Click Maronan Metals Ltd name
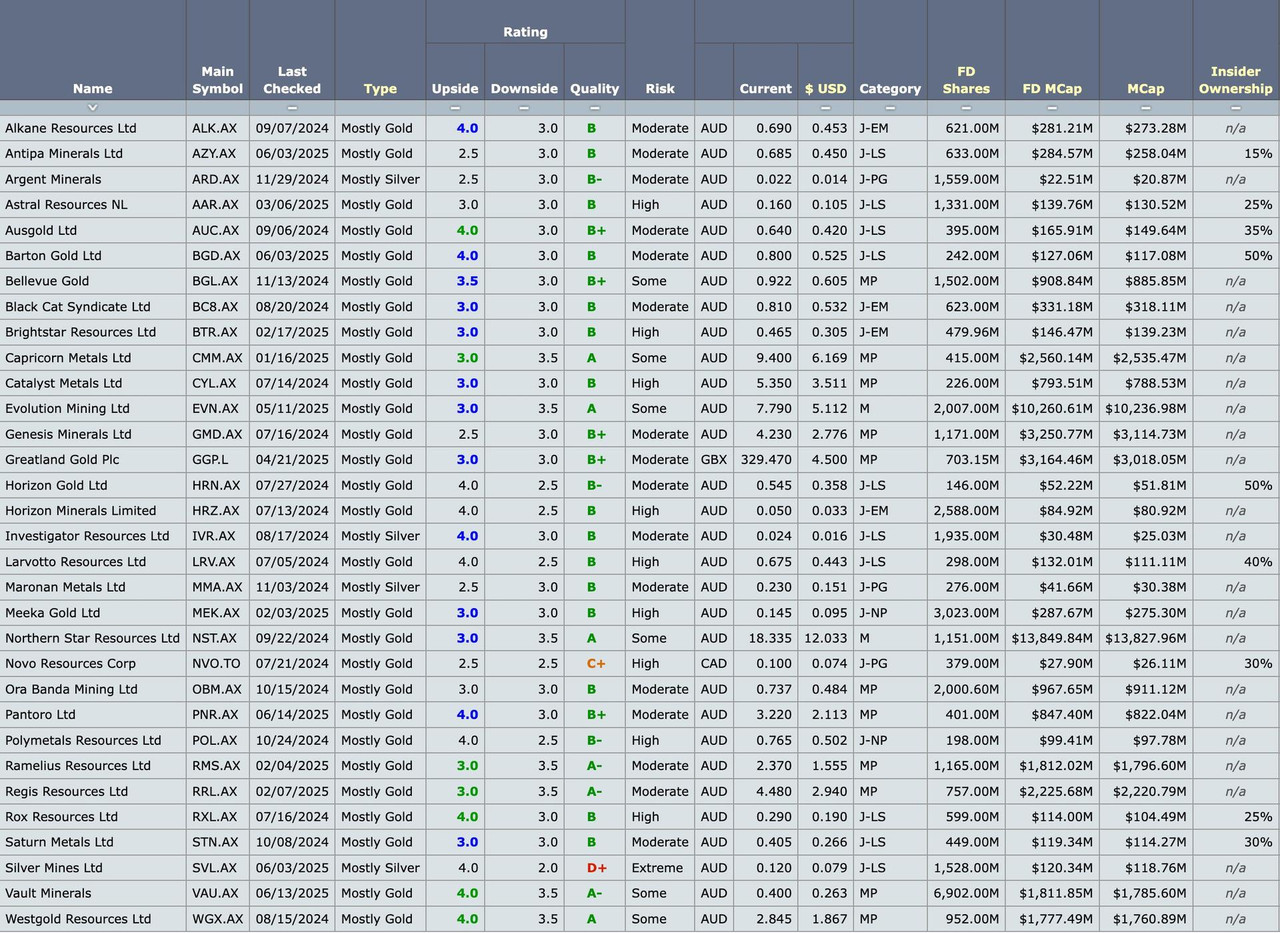 pyautogui.click(x=65, y=587)
